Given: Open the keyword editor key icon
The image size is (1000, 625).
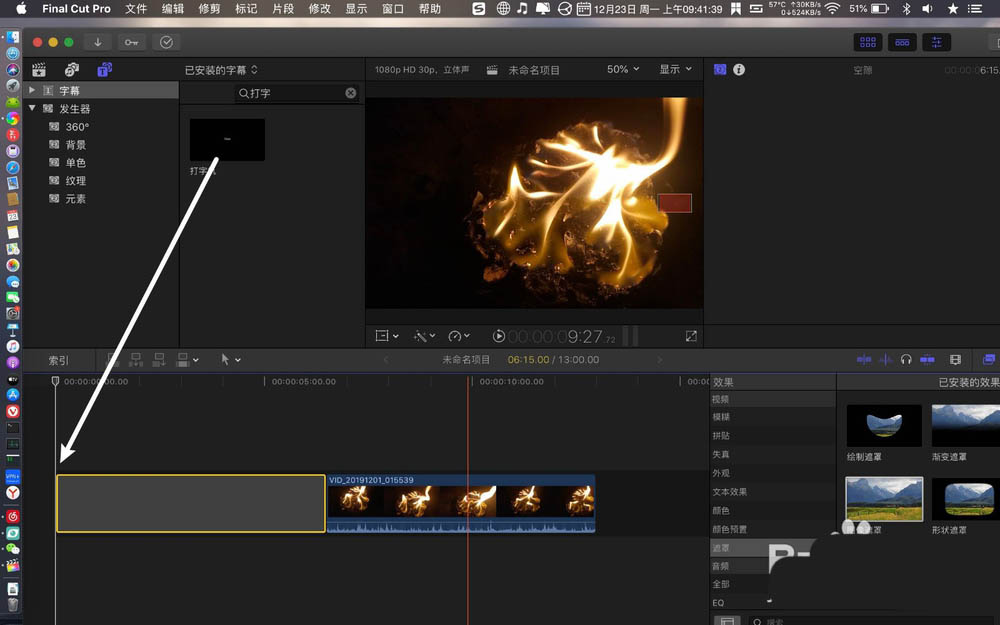Looking at the screenshot, I should point(131,42).
